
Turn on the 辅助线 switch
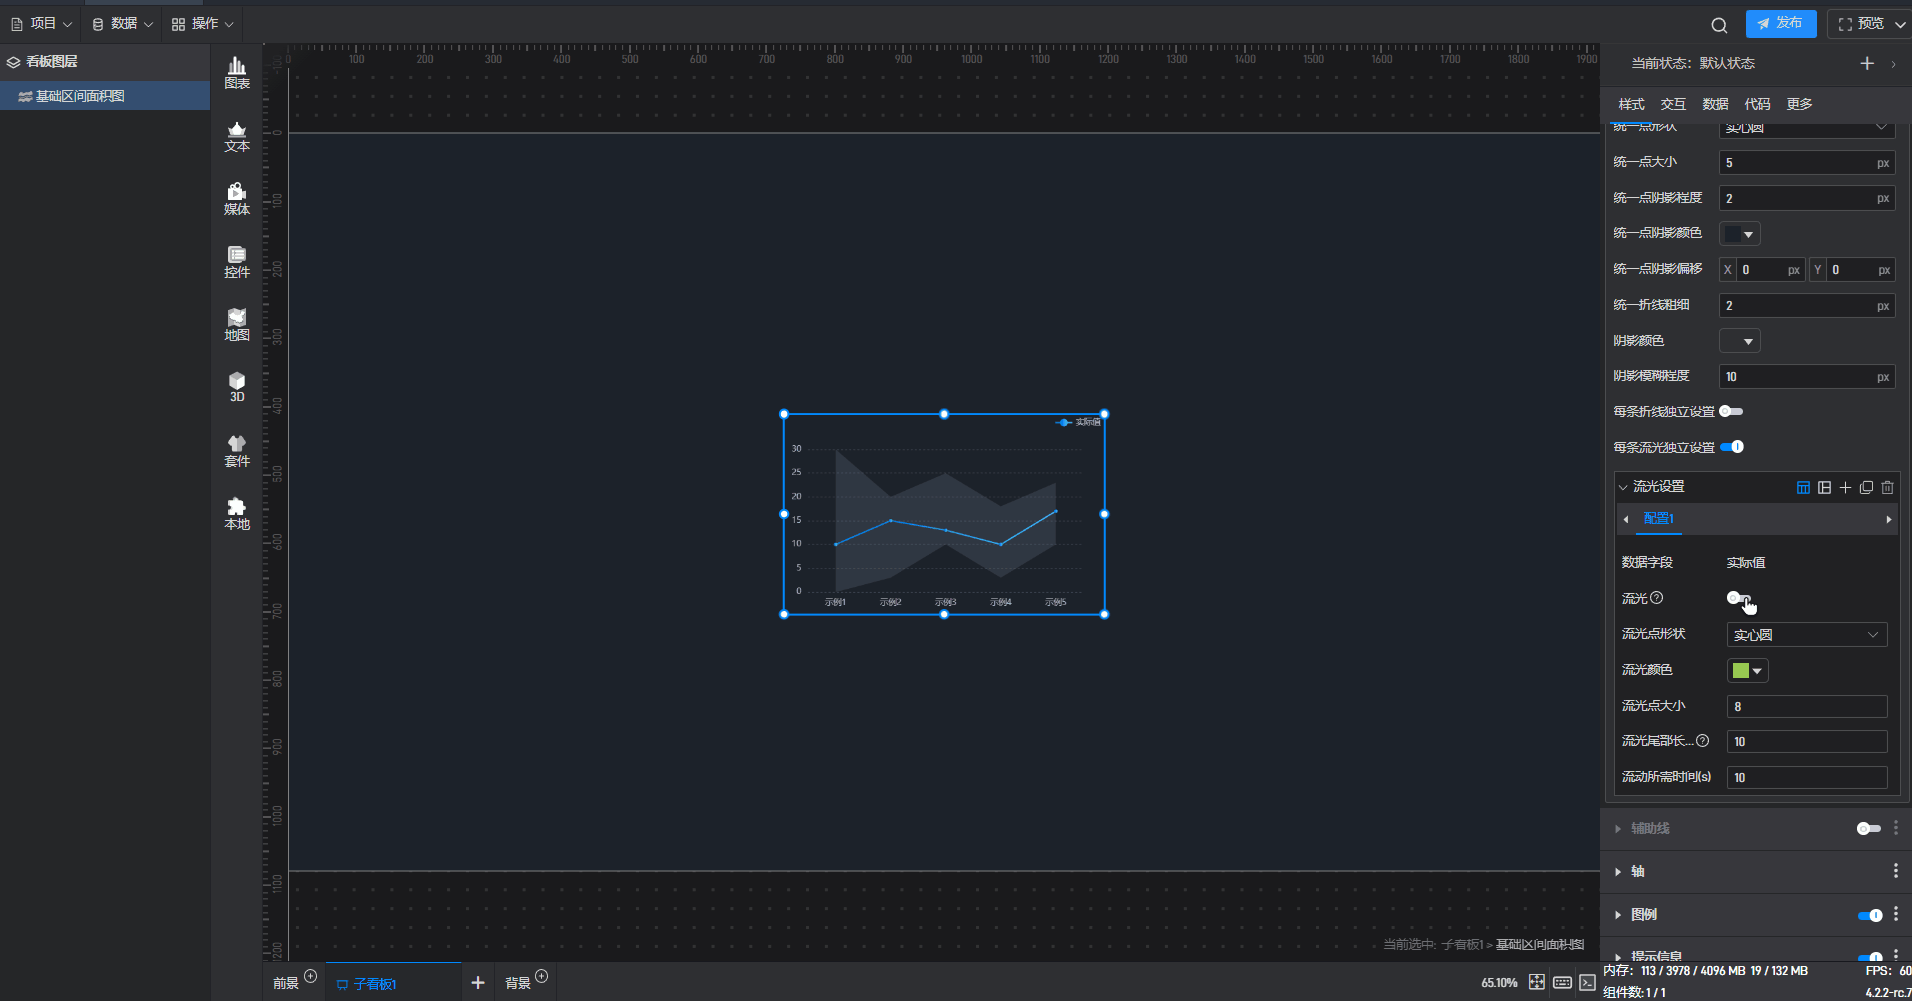click(1868, 829)
